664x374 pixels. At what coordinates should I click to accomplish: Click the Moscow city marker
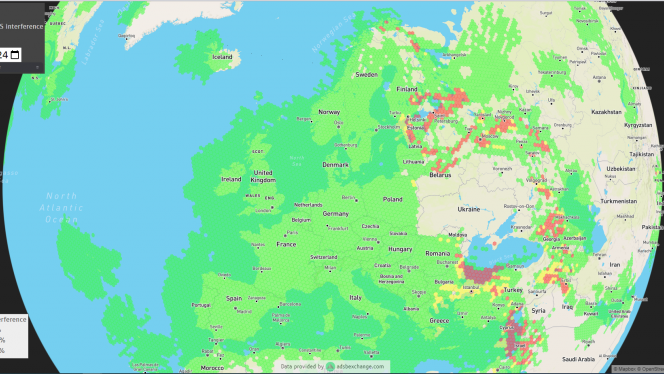(480, 139)
